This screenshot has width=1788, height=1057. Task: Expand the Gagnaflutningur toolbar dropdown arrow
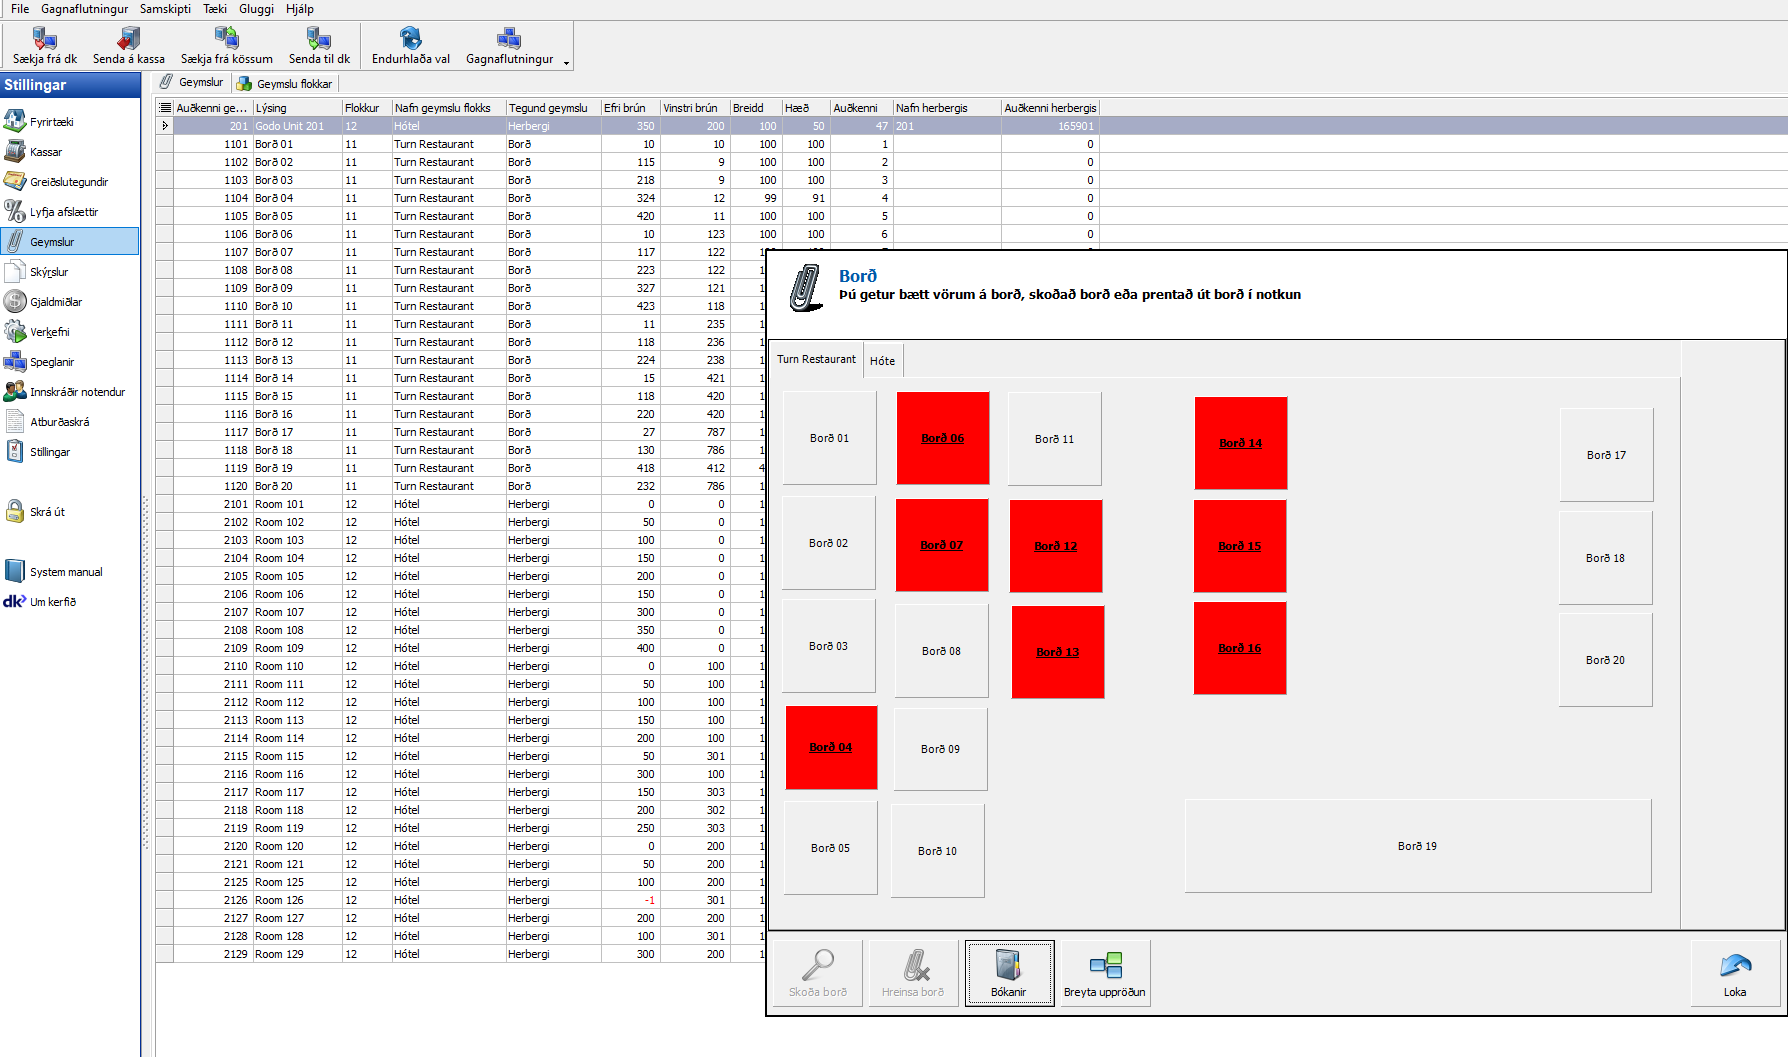click(x=566, y=63)
